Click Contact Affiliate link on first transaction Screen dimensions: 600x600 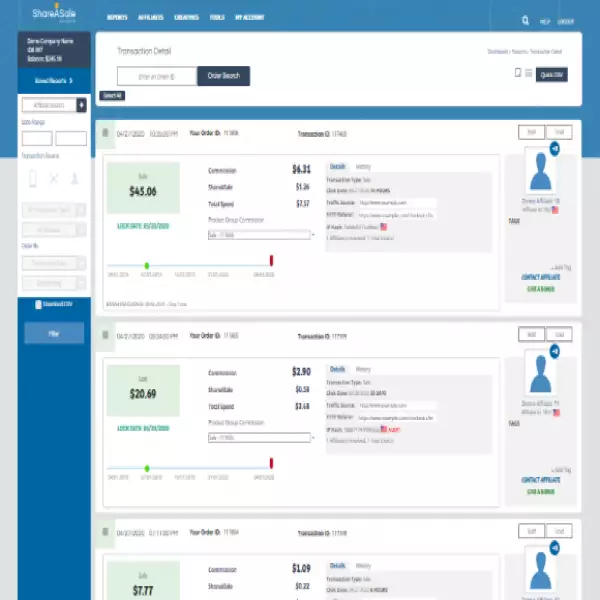point(540,276)
